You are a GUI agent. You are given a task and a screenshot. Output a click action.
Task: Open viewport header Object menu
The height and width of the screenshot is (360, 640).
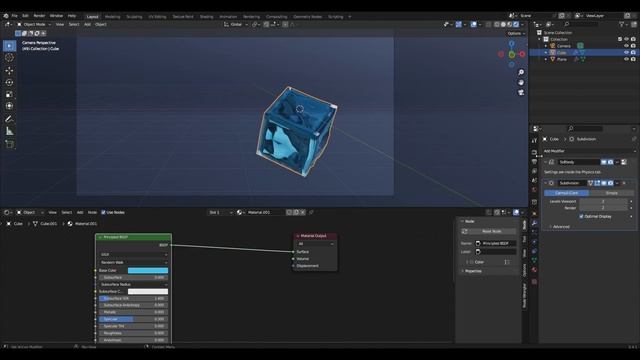[100, 24]
